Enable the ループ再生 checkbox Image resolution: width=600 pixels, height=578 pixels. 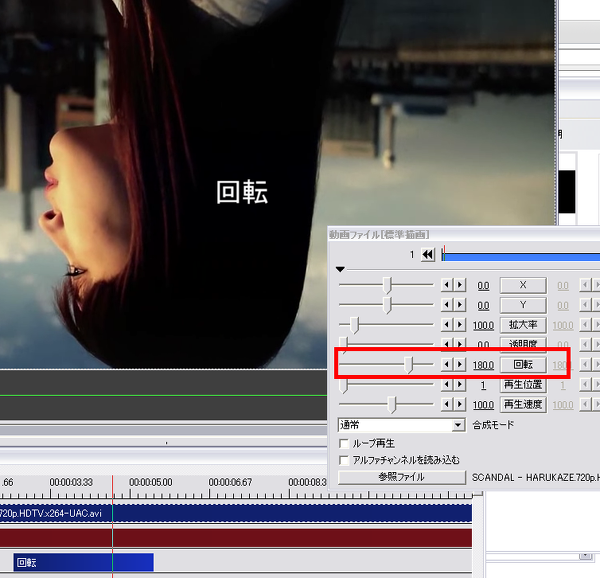coord(345,443)
